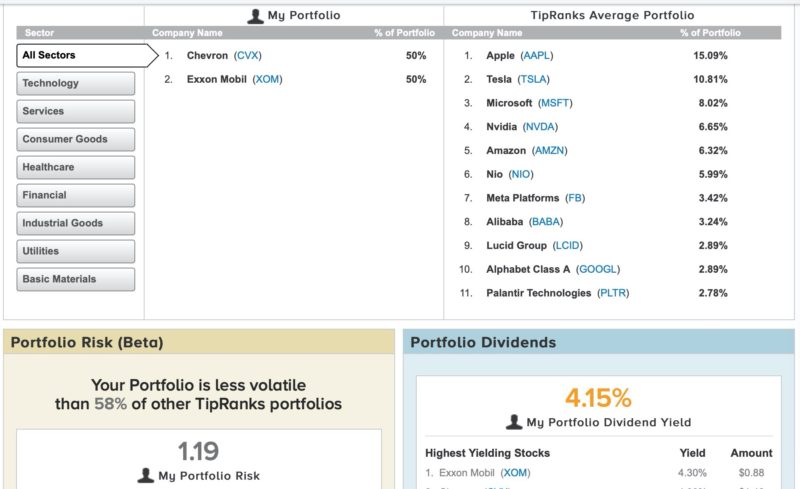The width and height of the screenshot is (800, 489).
Task: Click the Chevron company name
Action: 207,55
